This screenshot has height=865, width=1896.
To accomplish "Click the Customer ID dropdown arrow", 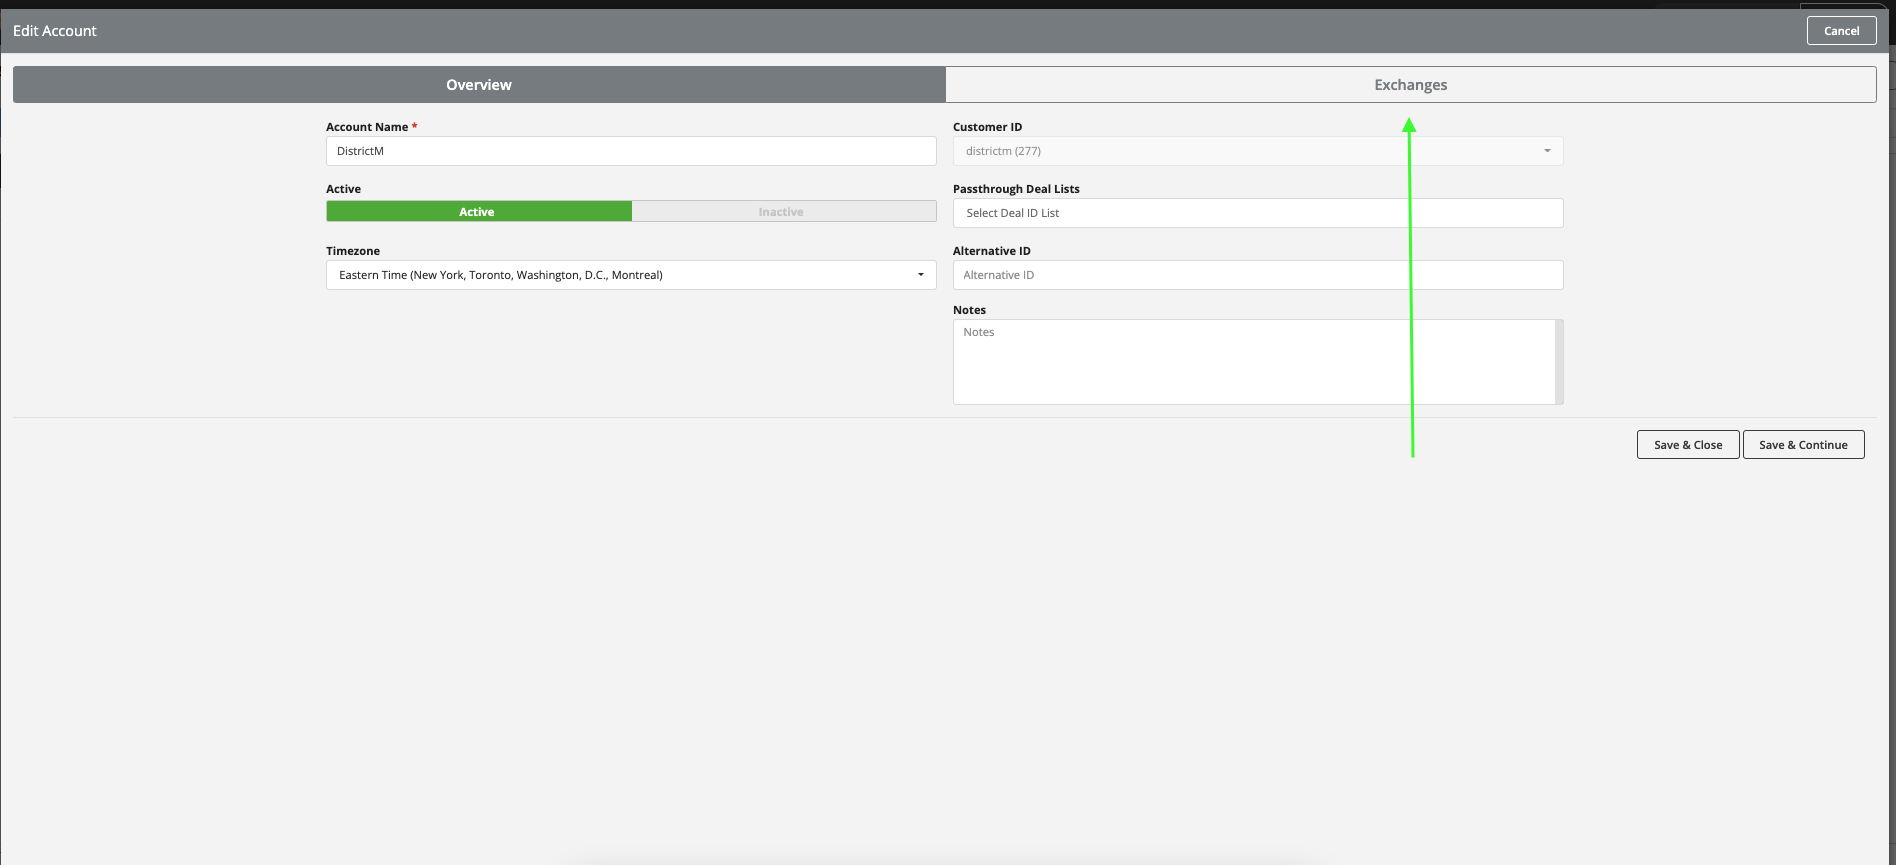I will (1547, 151).
